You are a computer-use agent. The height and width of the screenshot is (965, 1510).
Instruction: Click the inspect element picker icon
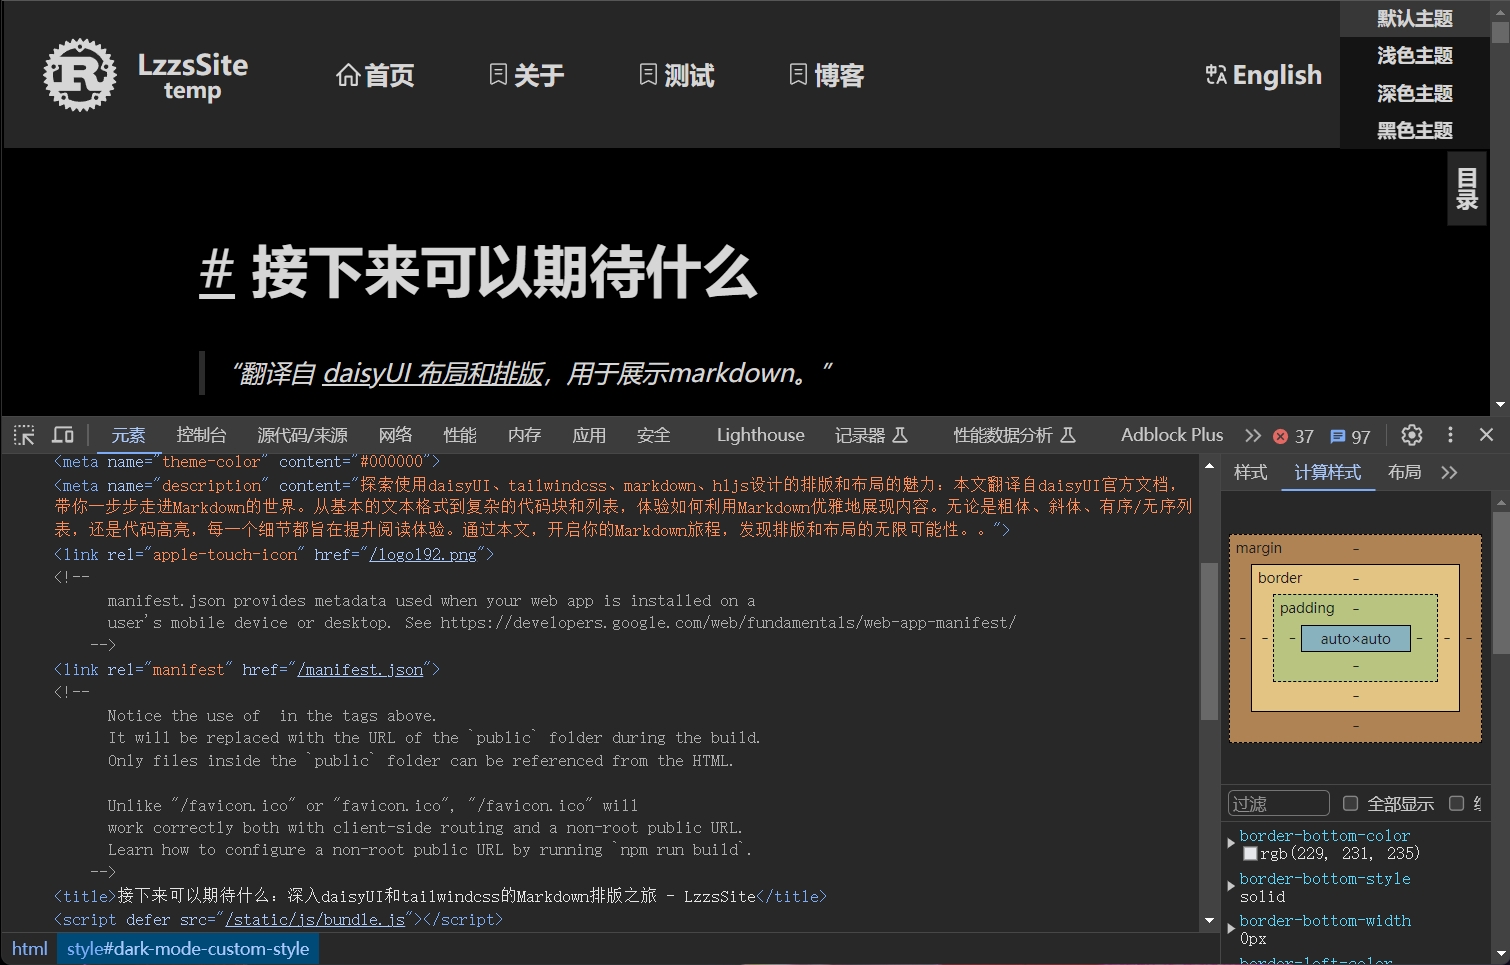(x=24, y=435)
